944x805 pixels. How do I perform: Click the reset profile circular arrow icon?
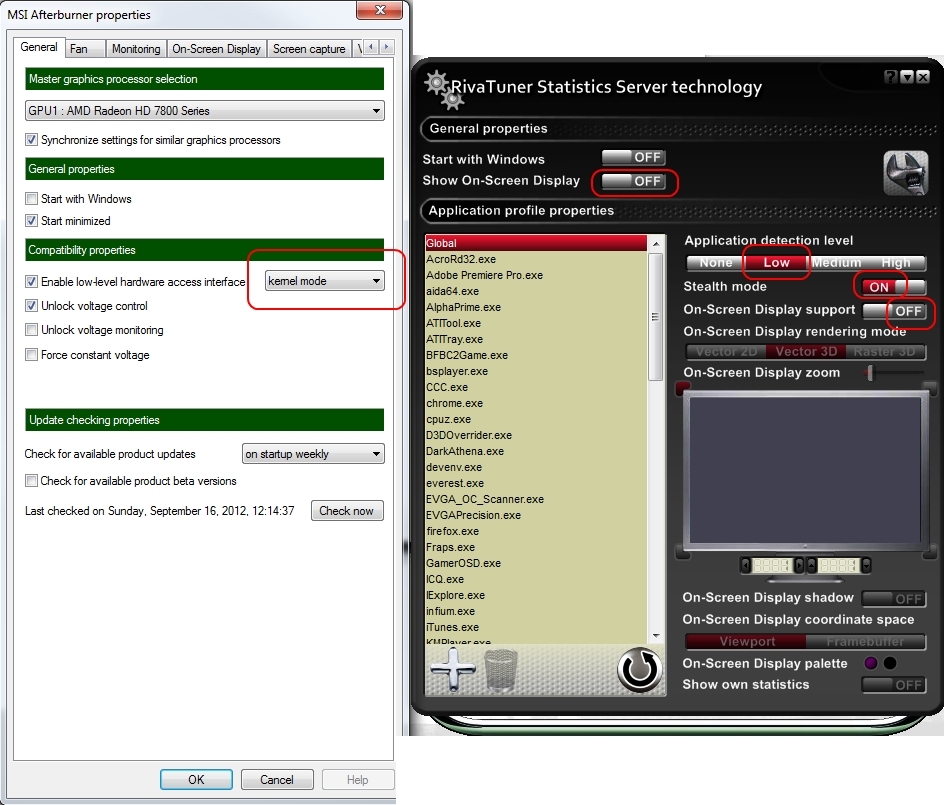(639, 670)
